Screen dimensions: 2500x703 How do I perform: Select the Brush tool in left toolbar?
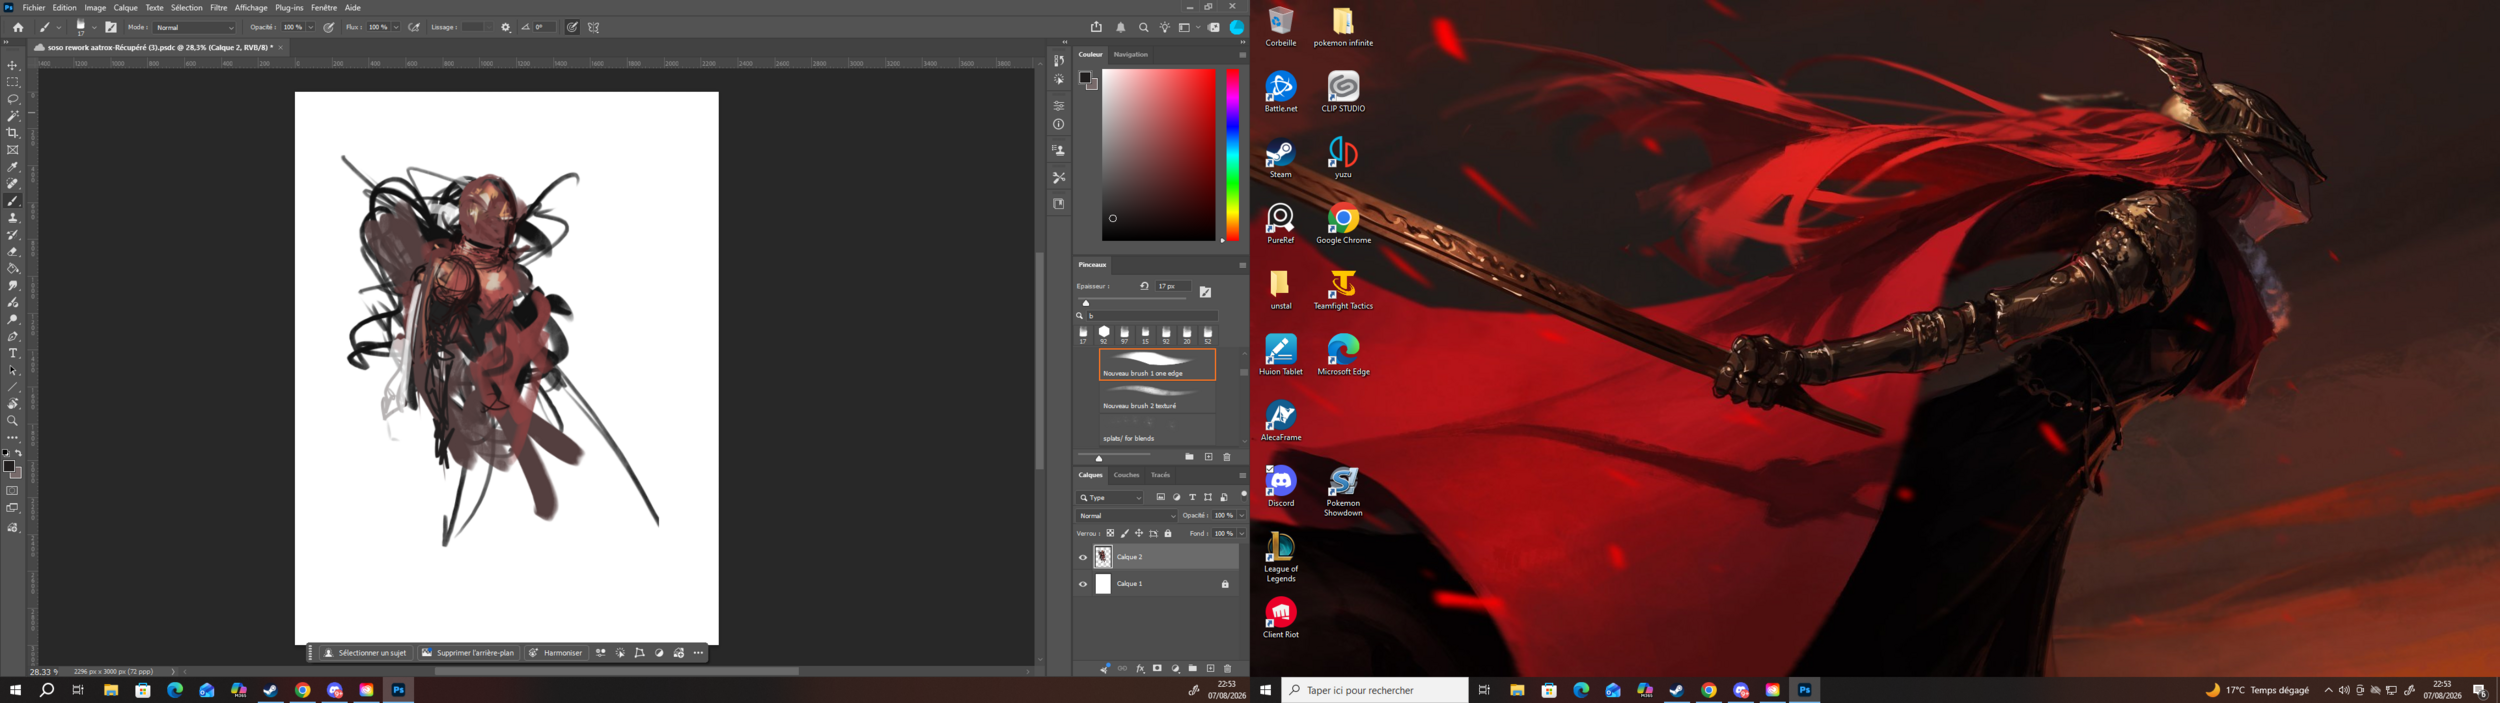(13, 201)
